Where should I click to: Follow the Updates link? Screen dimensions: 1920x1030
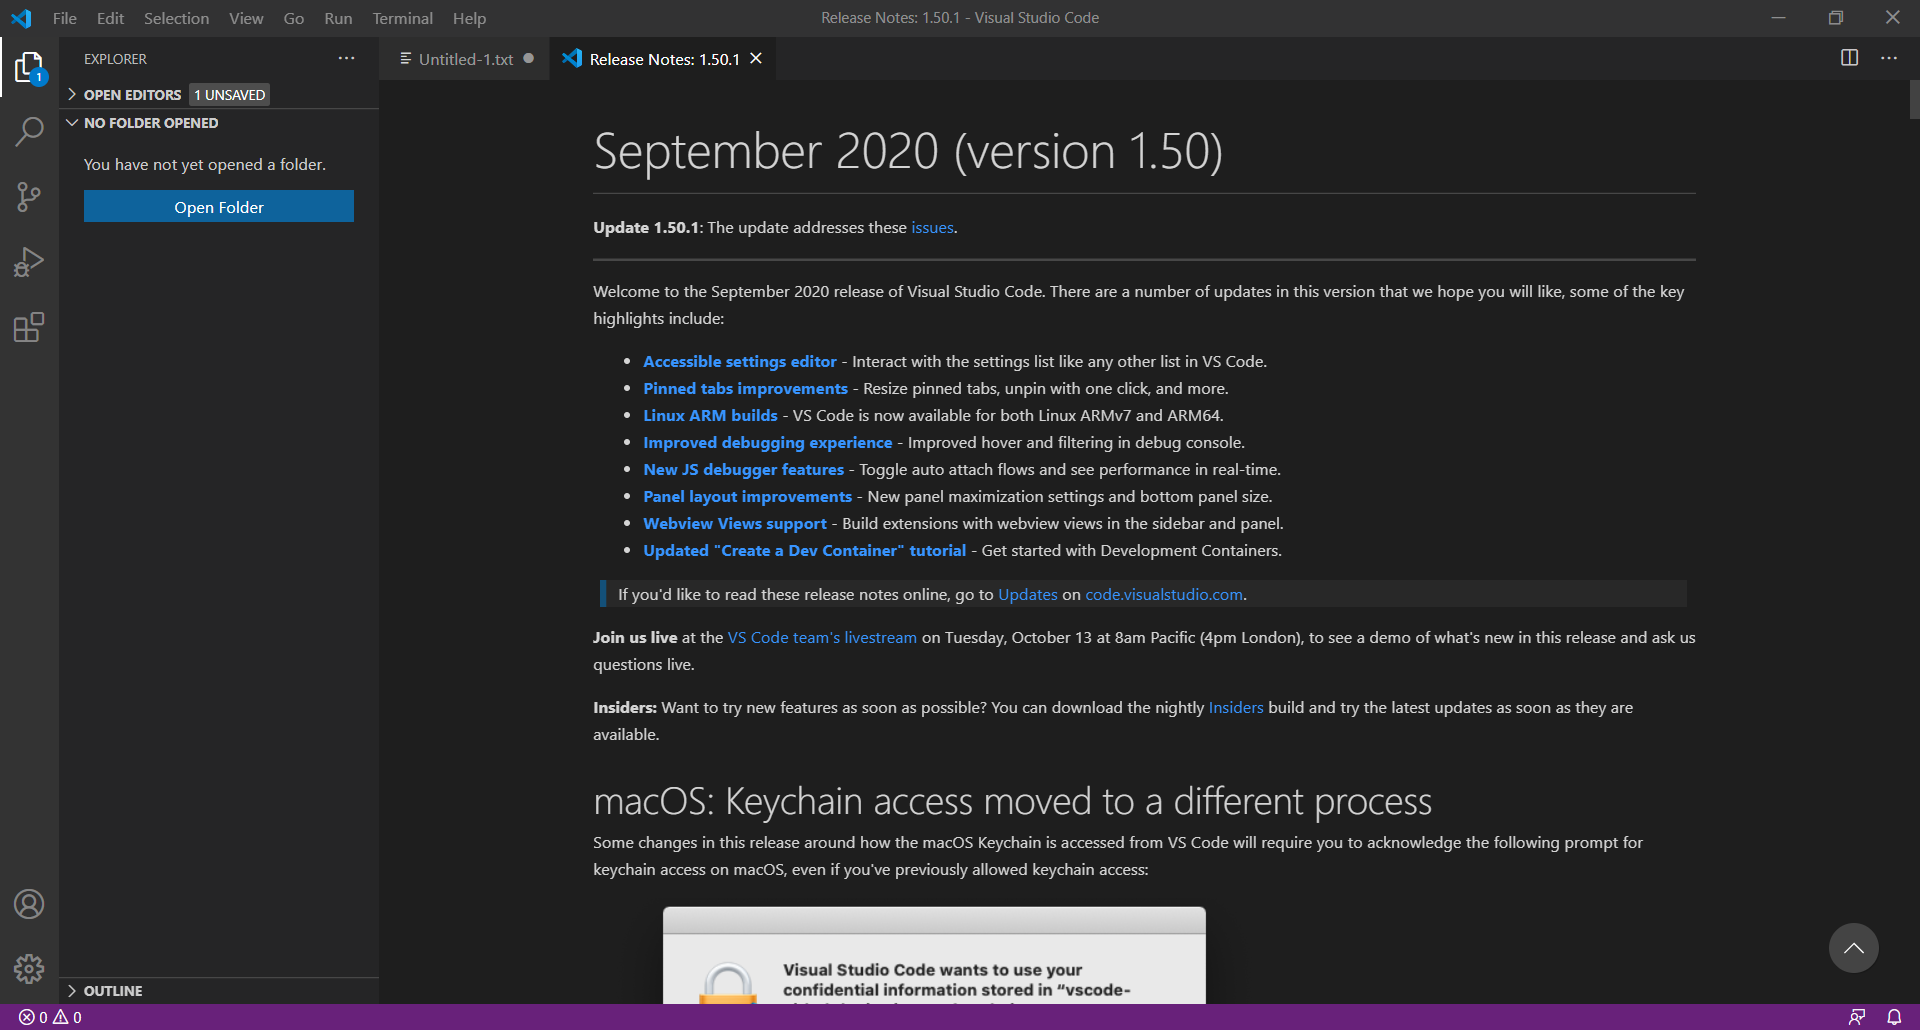1027,595
